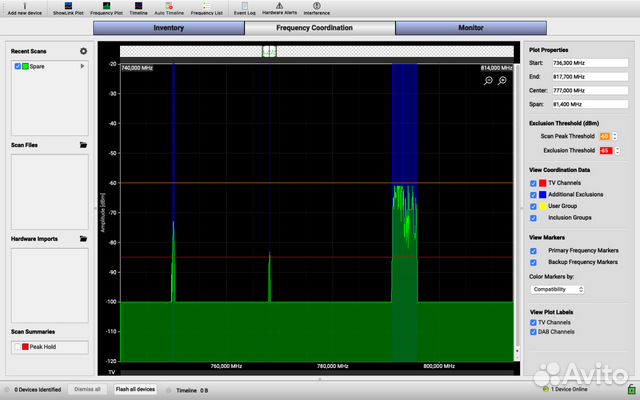This screenshot has width=640, height=400.
Task: Click the 0 Devices Identified status
Action: (x=38, y=389)
